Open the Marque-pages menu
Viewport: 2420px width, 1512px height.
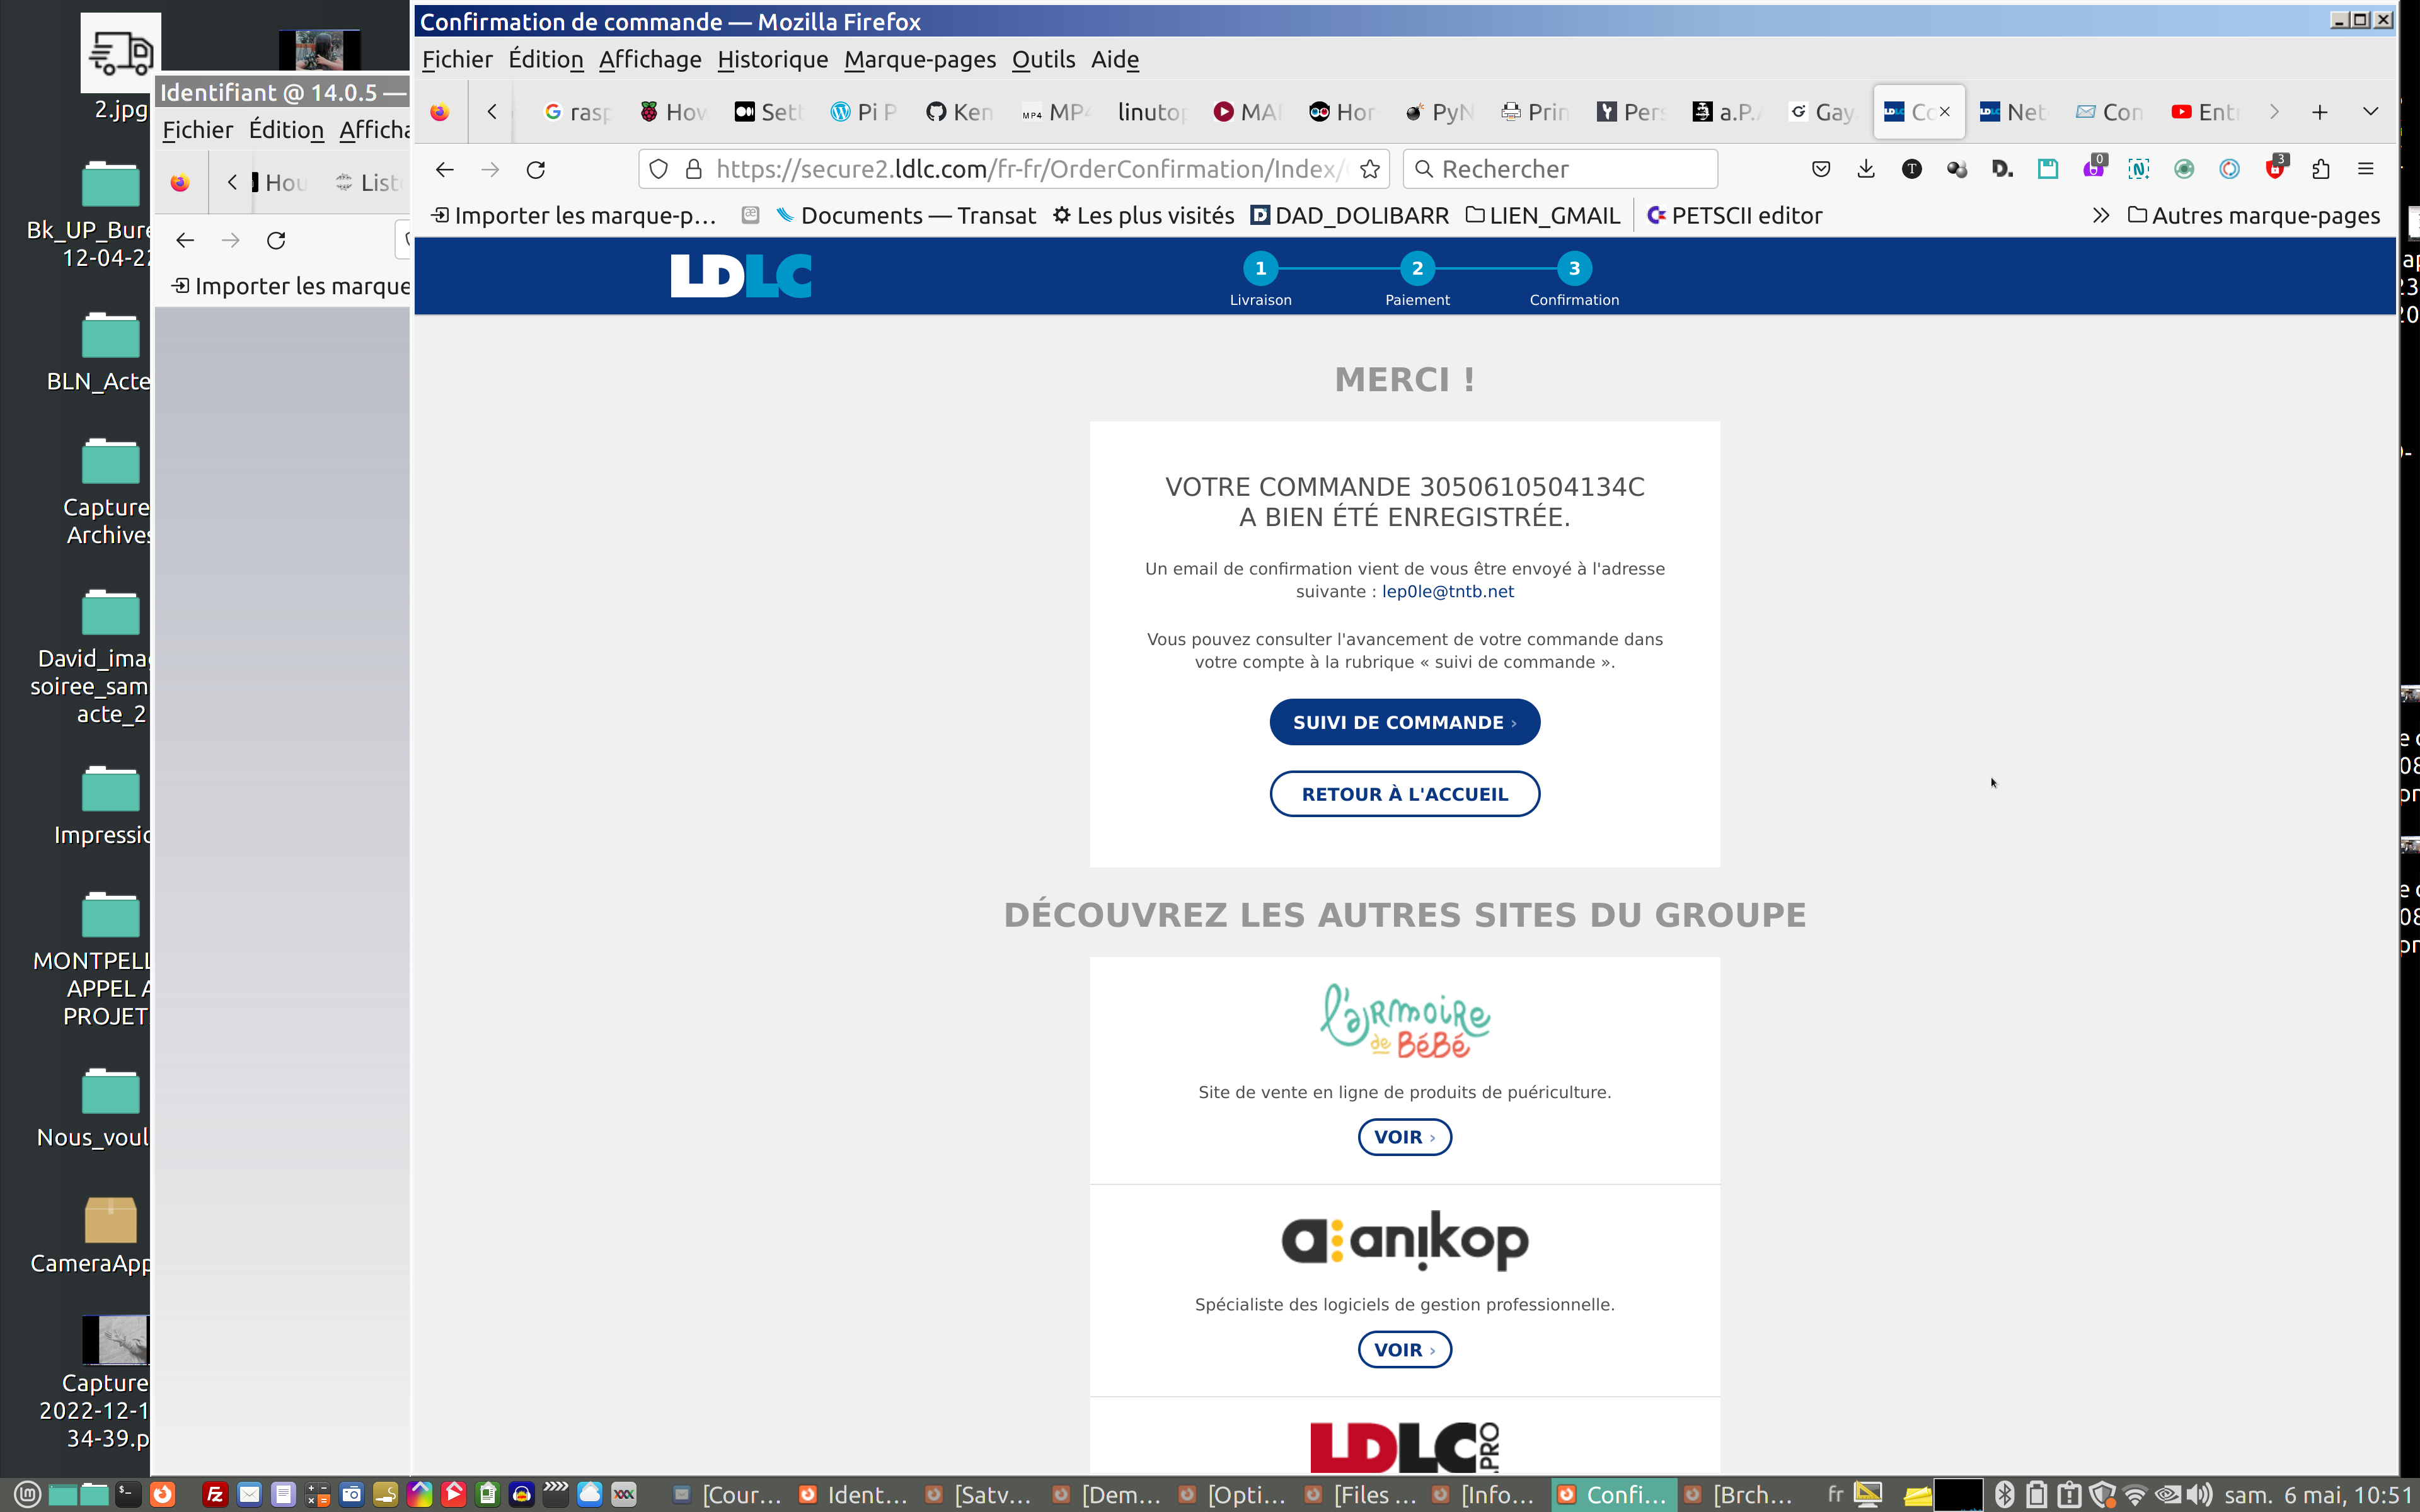pos(919,59)
